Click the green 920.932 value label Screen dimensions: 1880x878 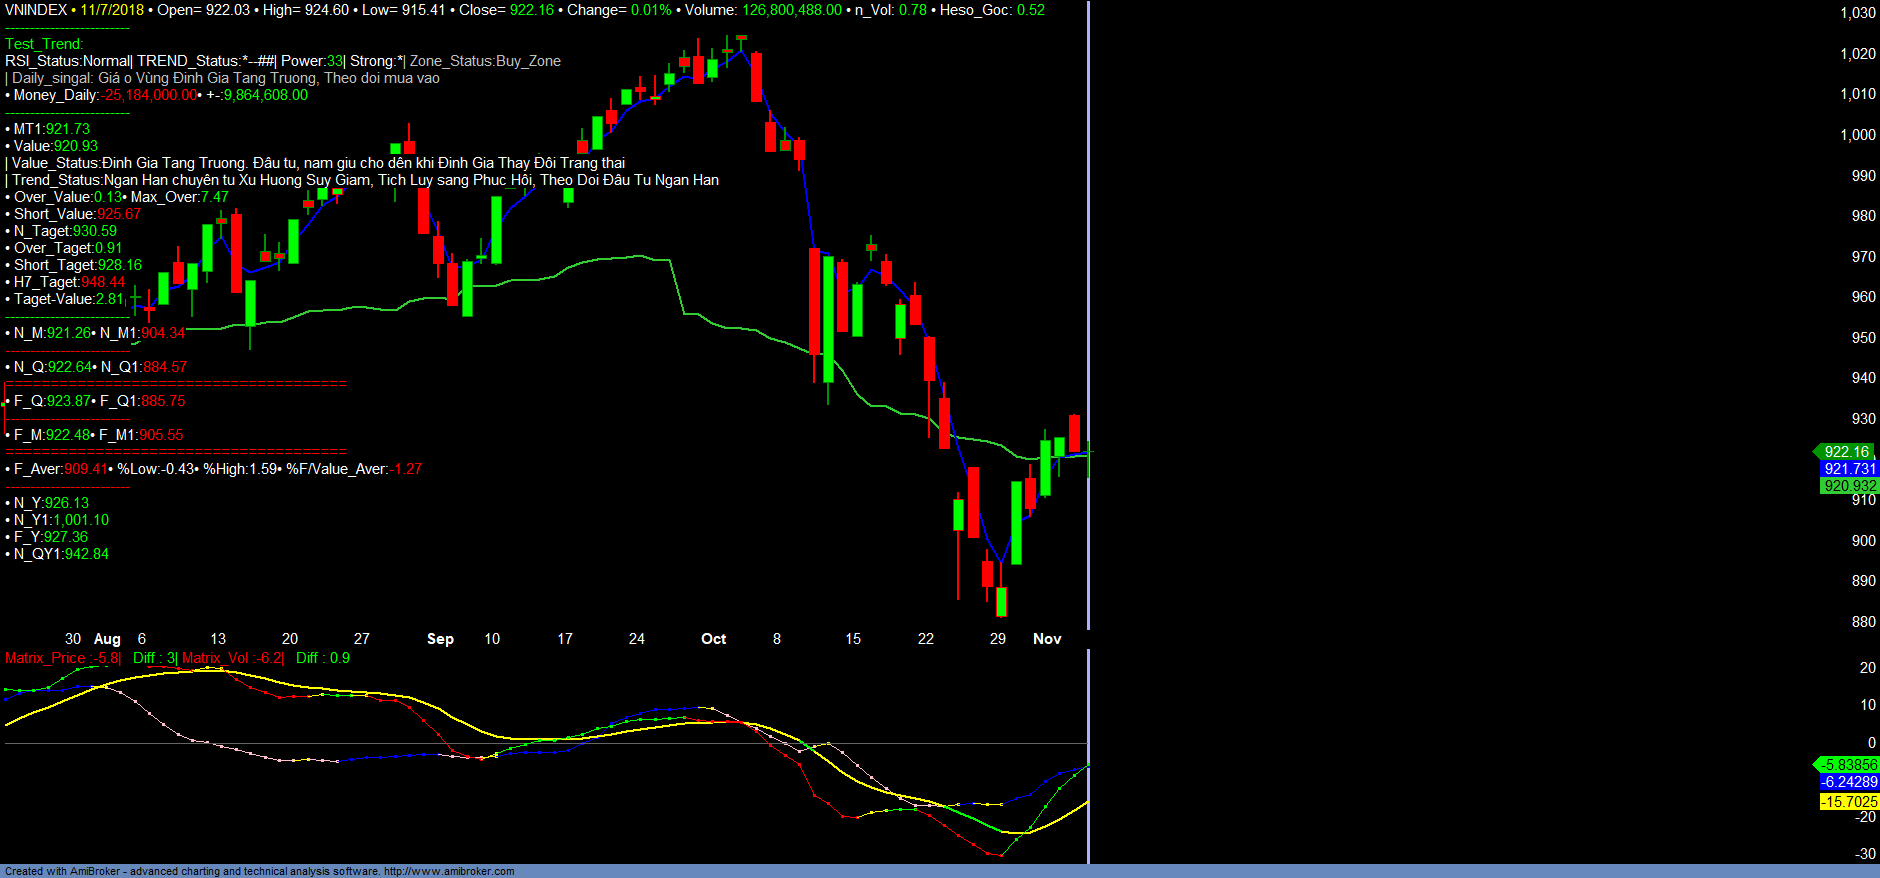click(x=1849, y=486)
